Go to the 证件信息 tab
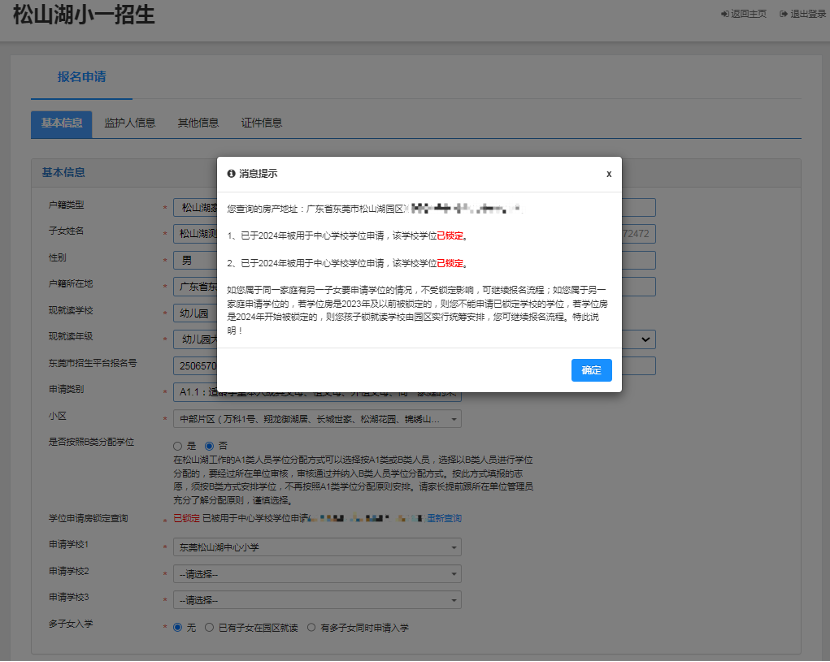The width and height of the screenshot is (830, 662). click(x=261, y=123)
